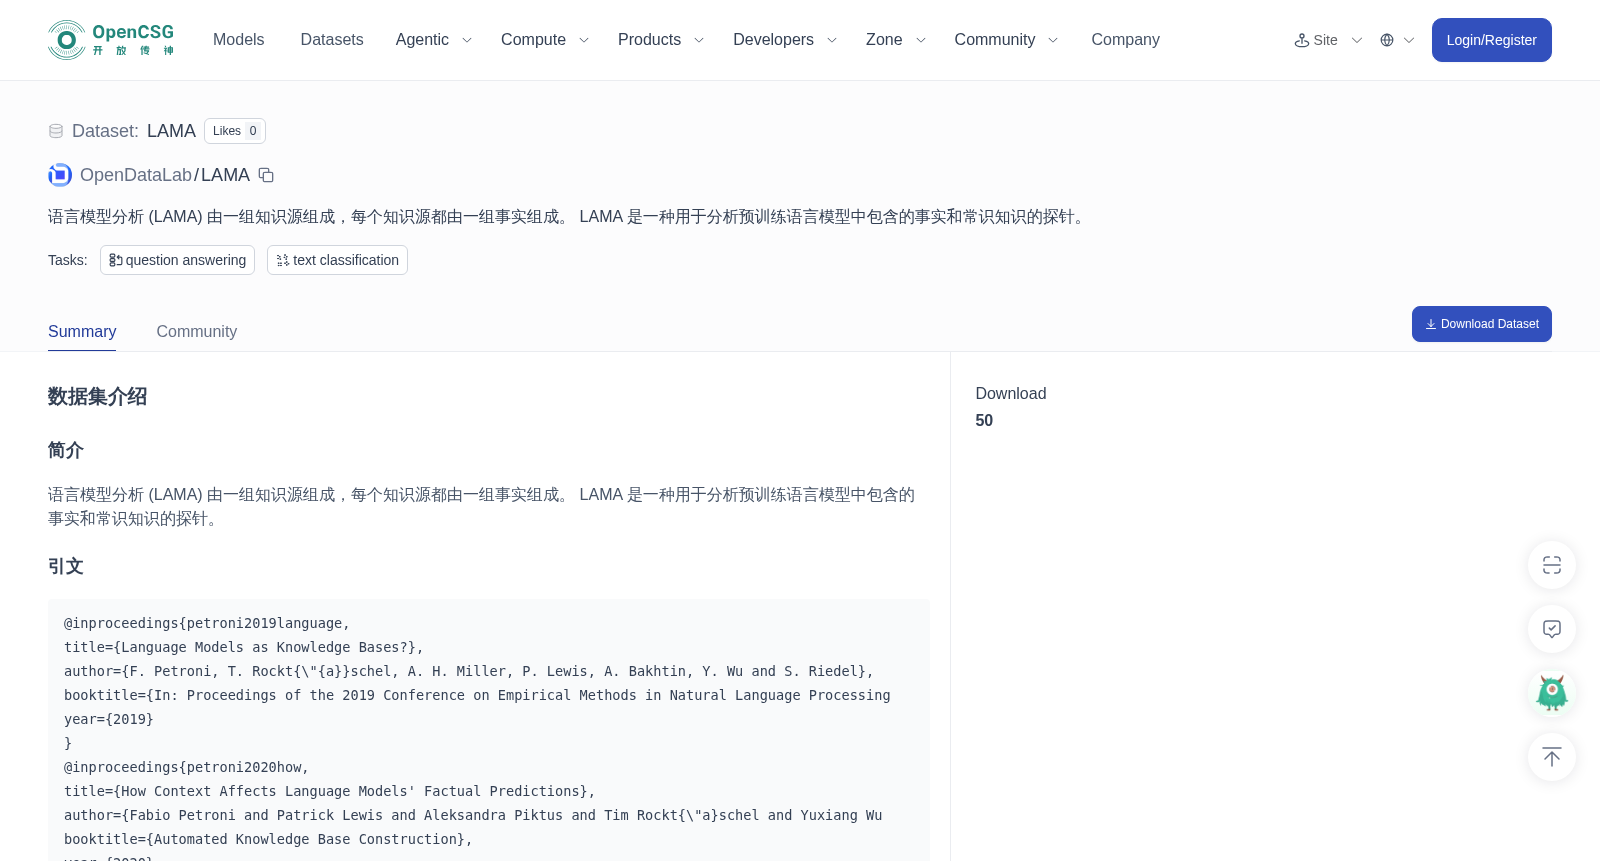Image resolution: width=1600 pixels, height=861 pixels.
Task: Click the 数据集介绍 heading
Action: (x=97, y=397)
